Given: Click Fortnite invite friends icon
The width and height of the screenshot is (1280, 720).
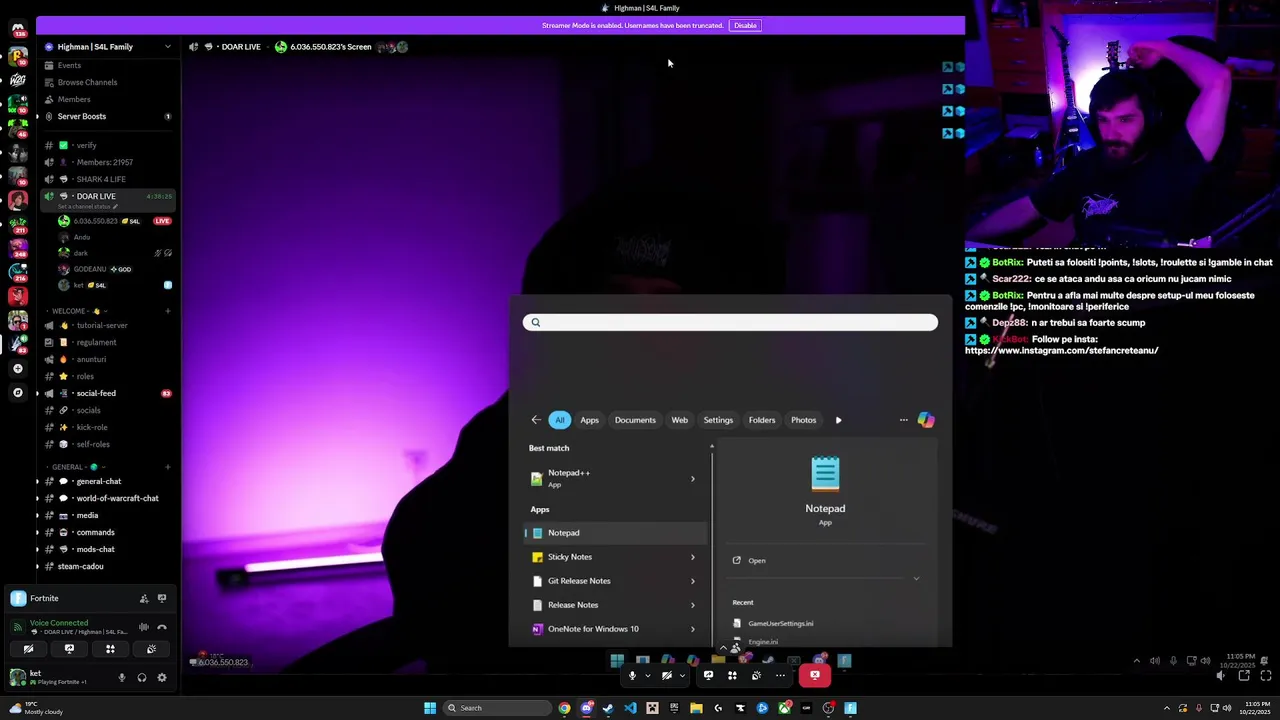Looking at the screenshot, I should (x=144, y=598).
